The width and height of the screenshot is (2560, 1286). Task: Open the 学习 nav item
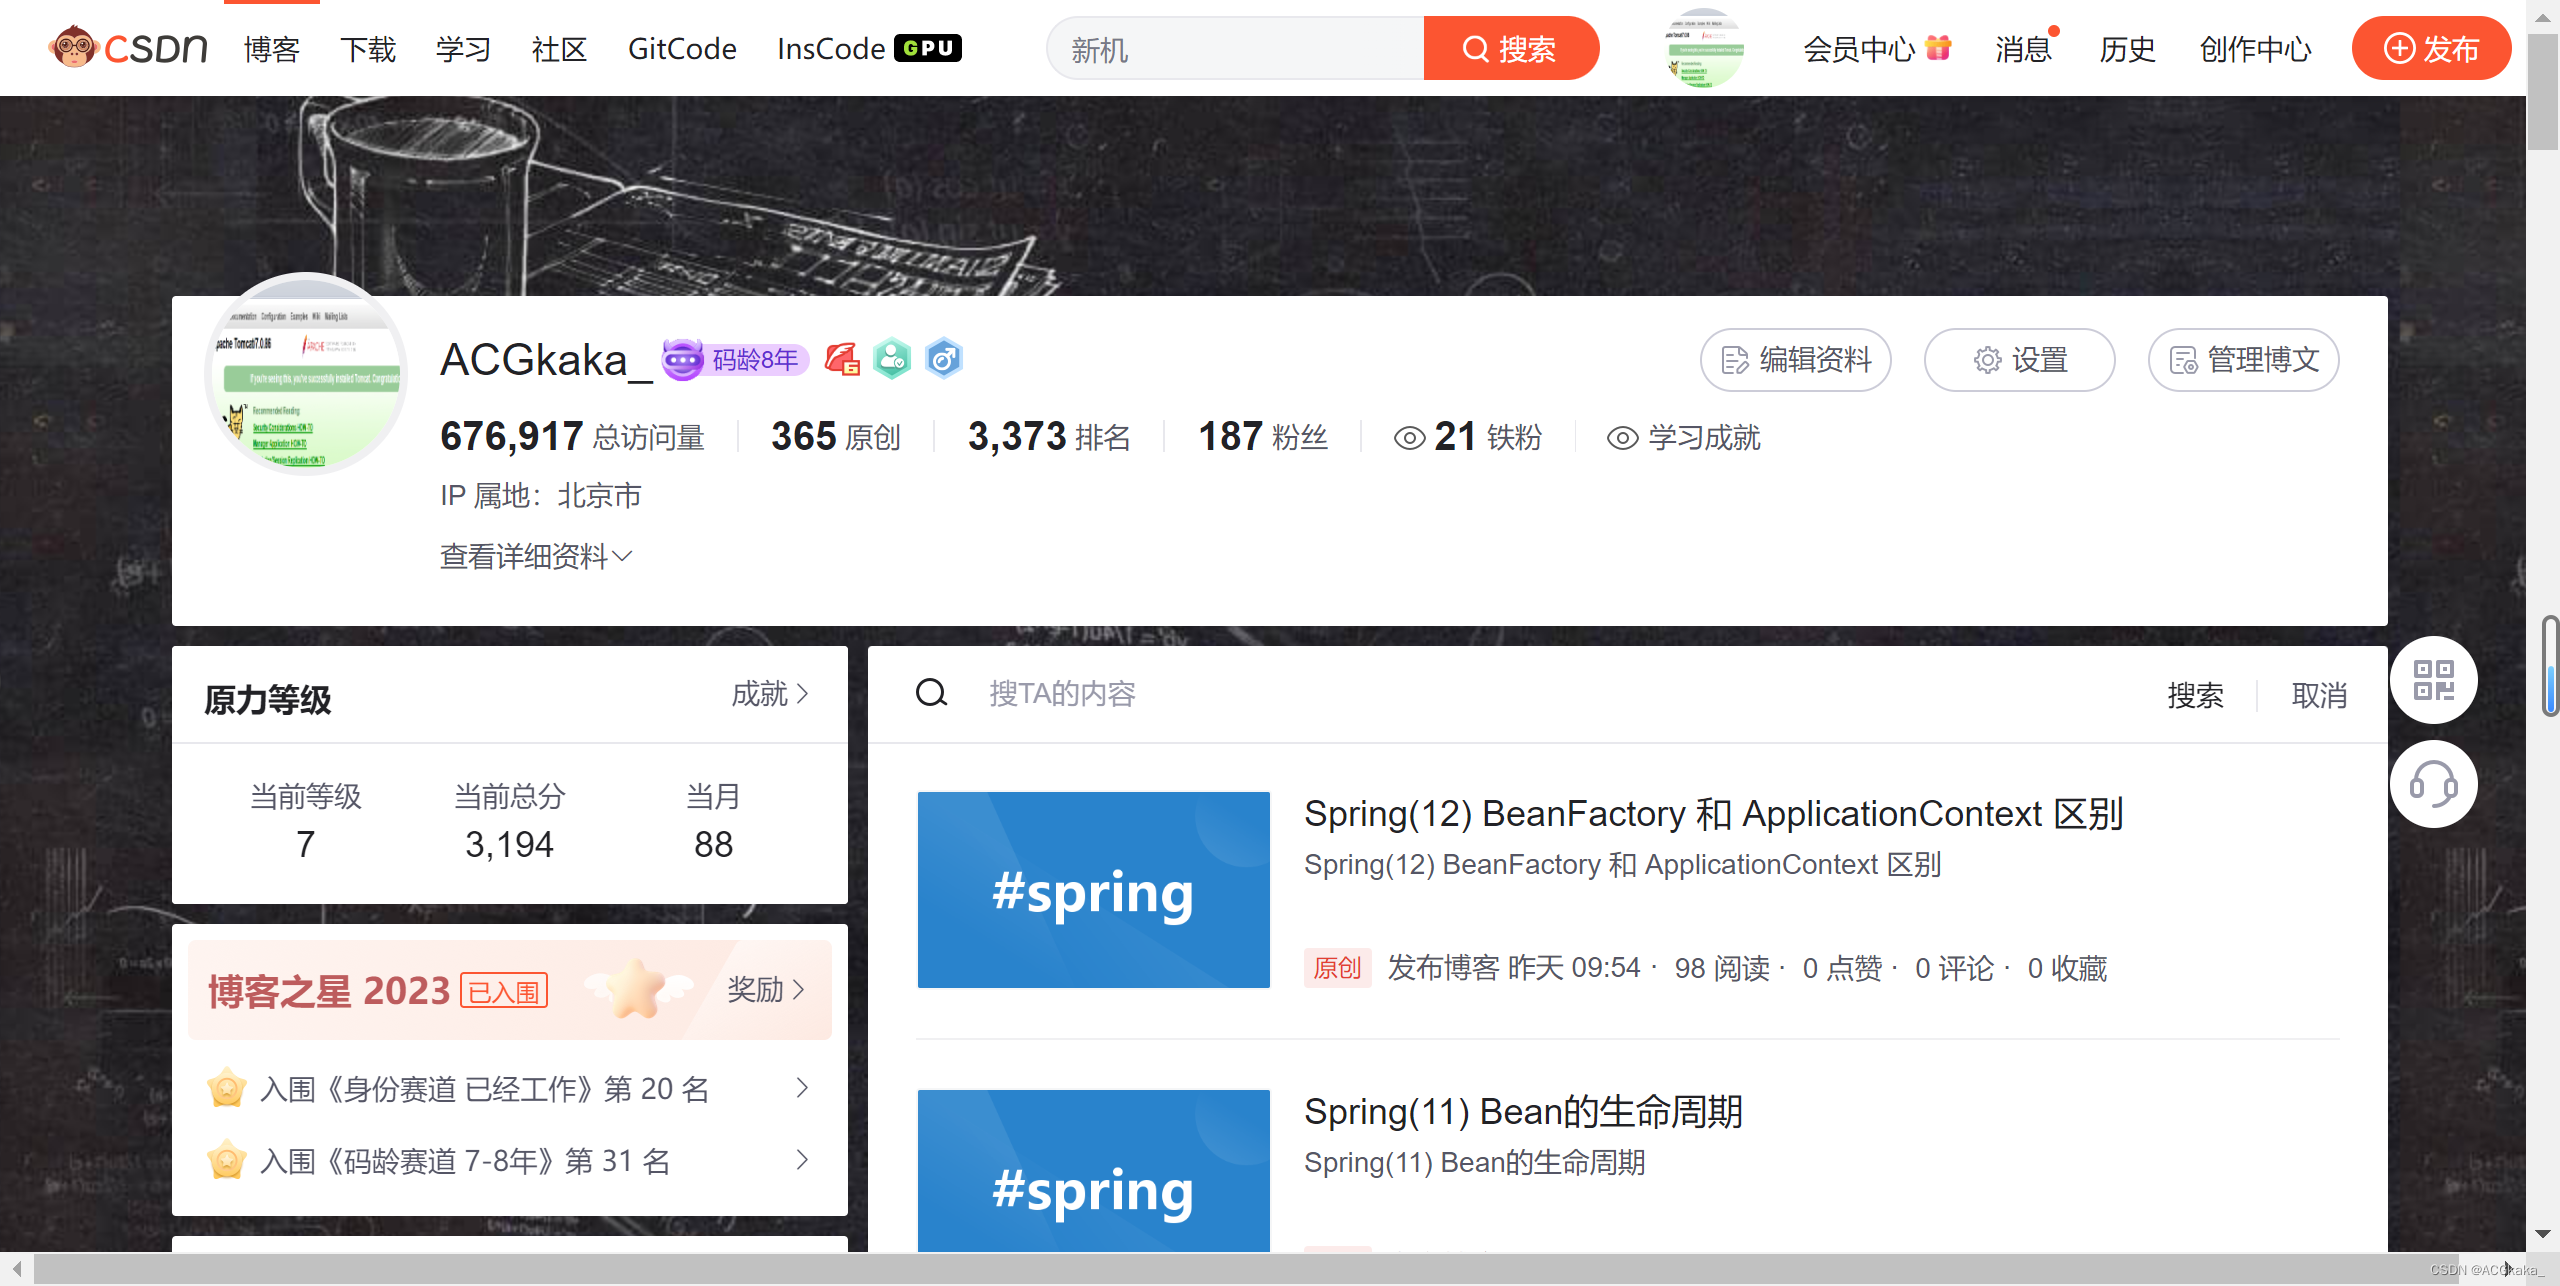463,49
